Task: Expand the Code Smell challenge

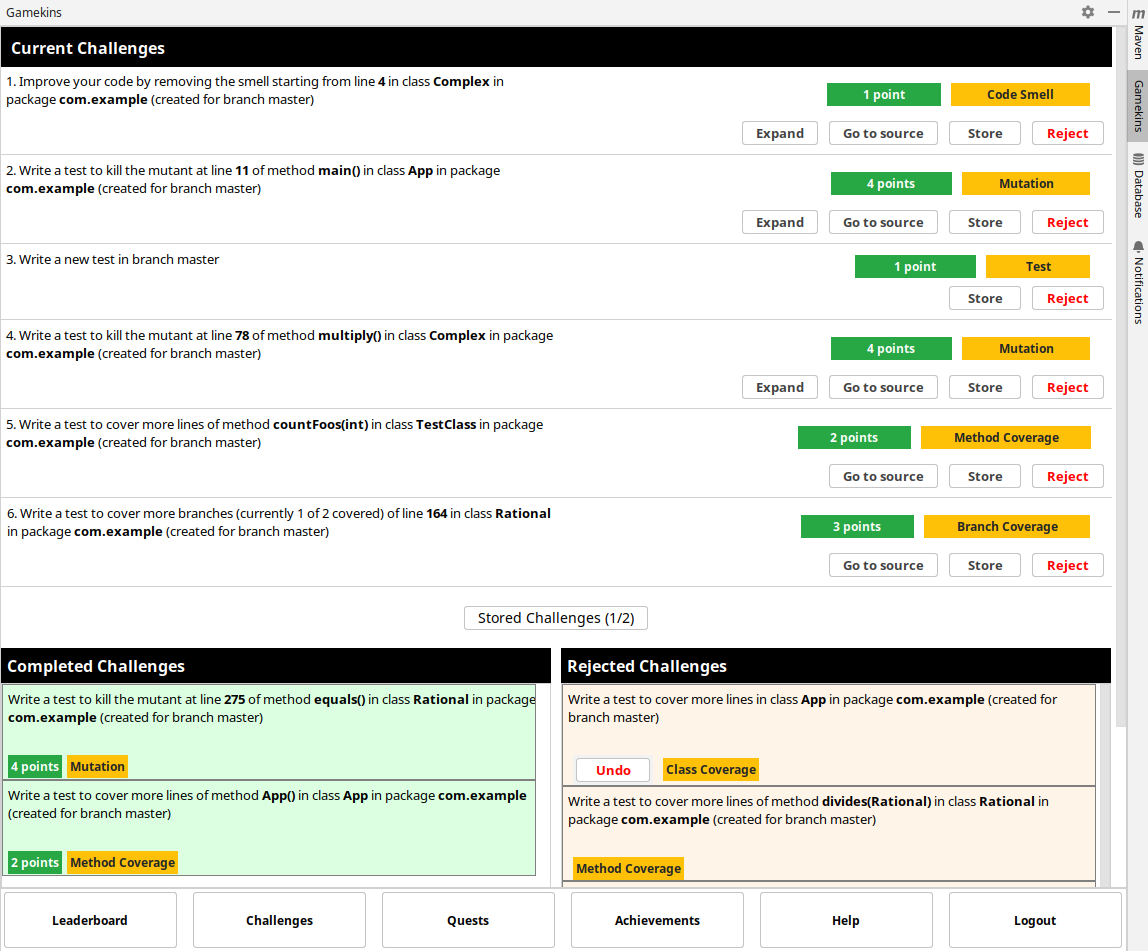Action: (779, 134)
